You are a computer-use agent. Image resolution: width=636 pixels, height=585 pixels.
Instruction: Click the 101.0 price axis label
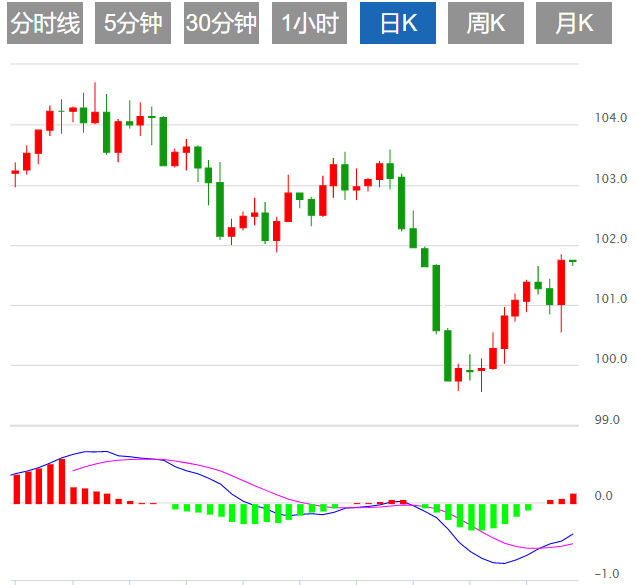(608, 299)
